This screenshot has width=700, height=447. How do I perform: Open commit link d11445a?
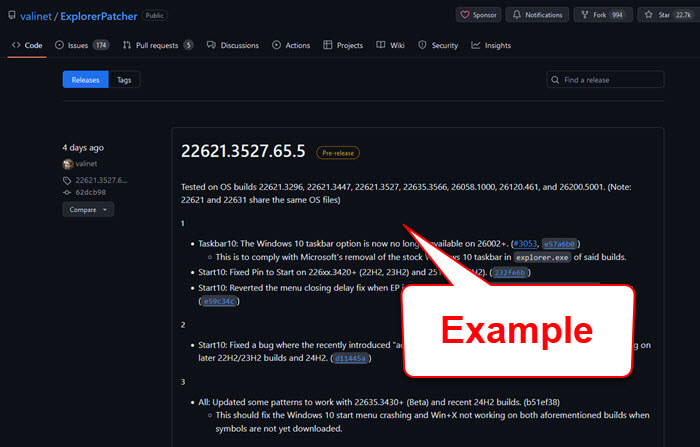(350, 358)
